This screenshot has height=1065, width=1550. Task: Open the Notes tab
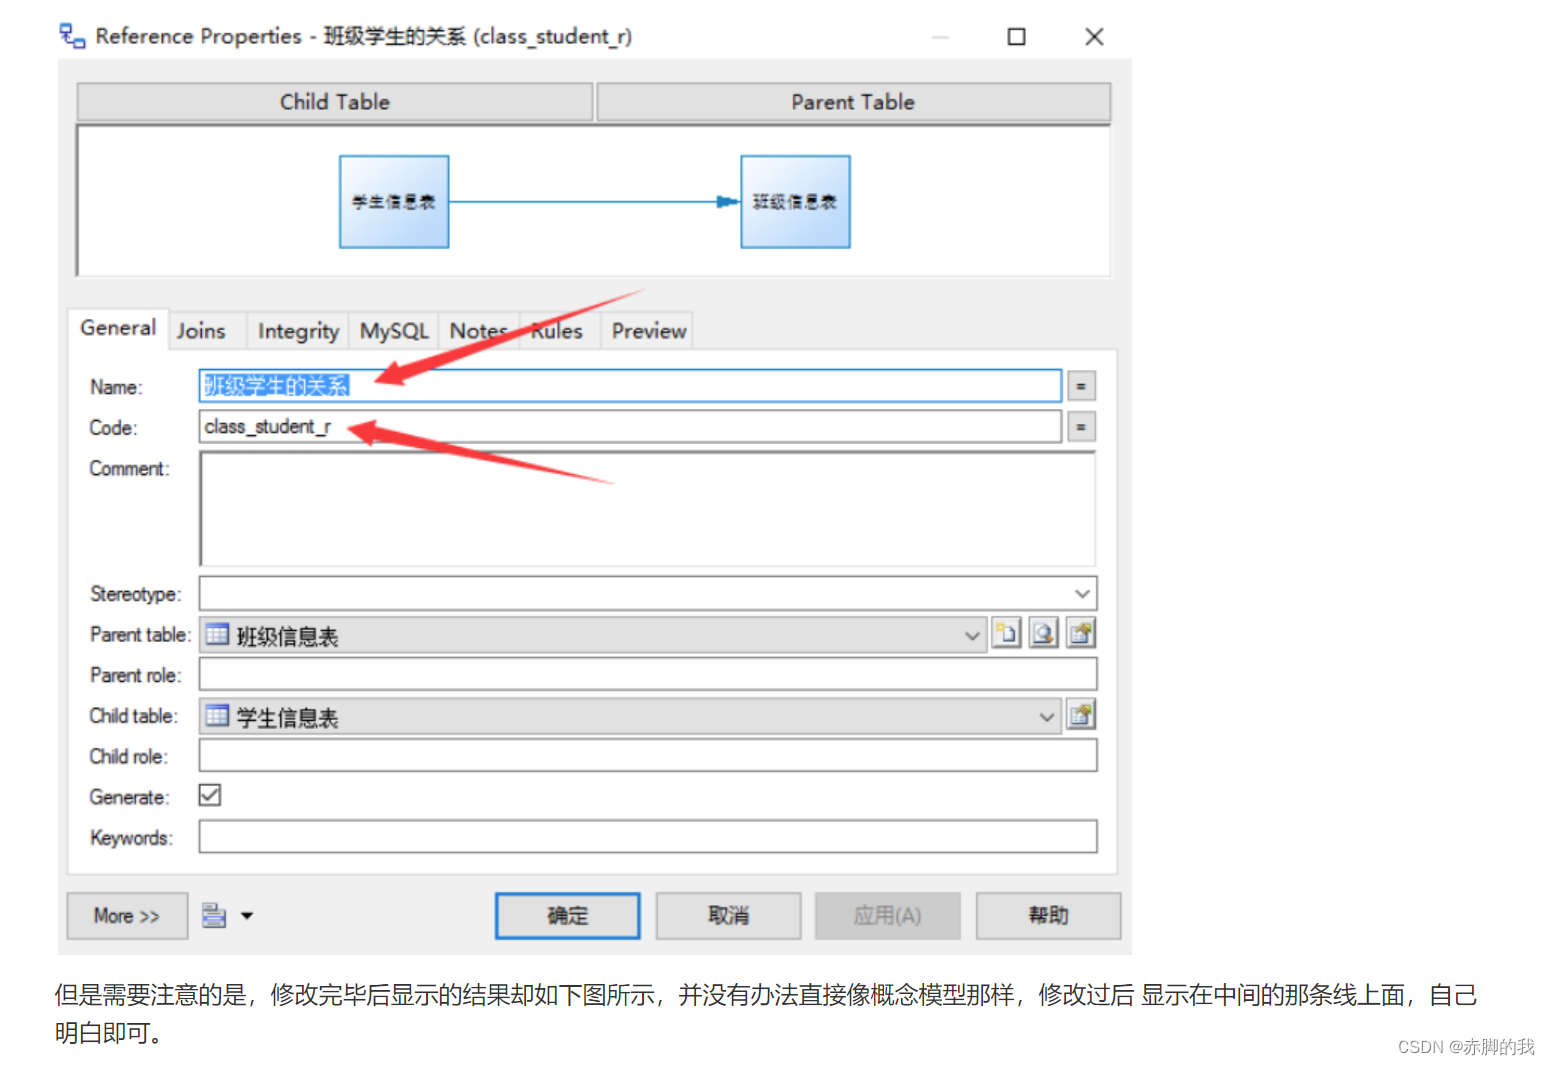click(478, 331)
